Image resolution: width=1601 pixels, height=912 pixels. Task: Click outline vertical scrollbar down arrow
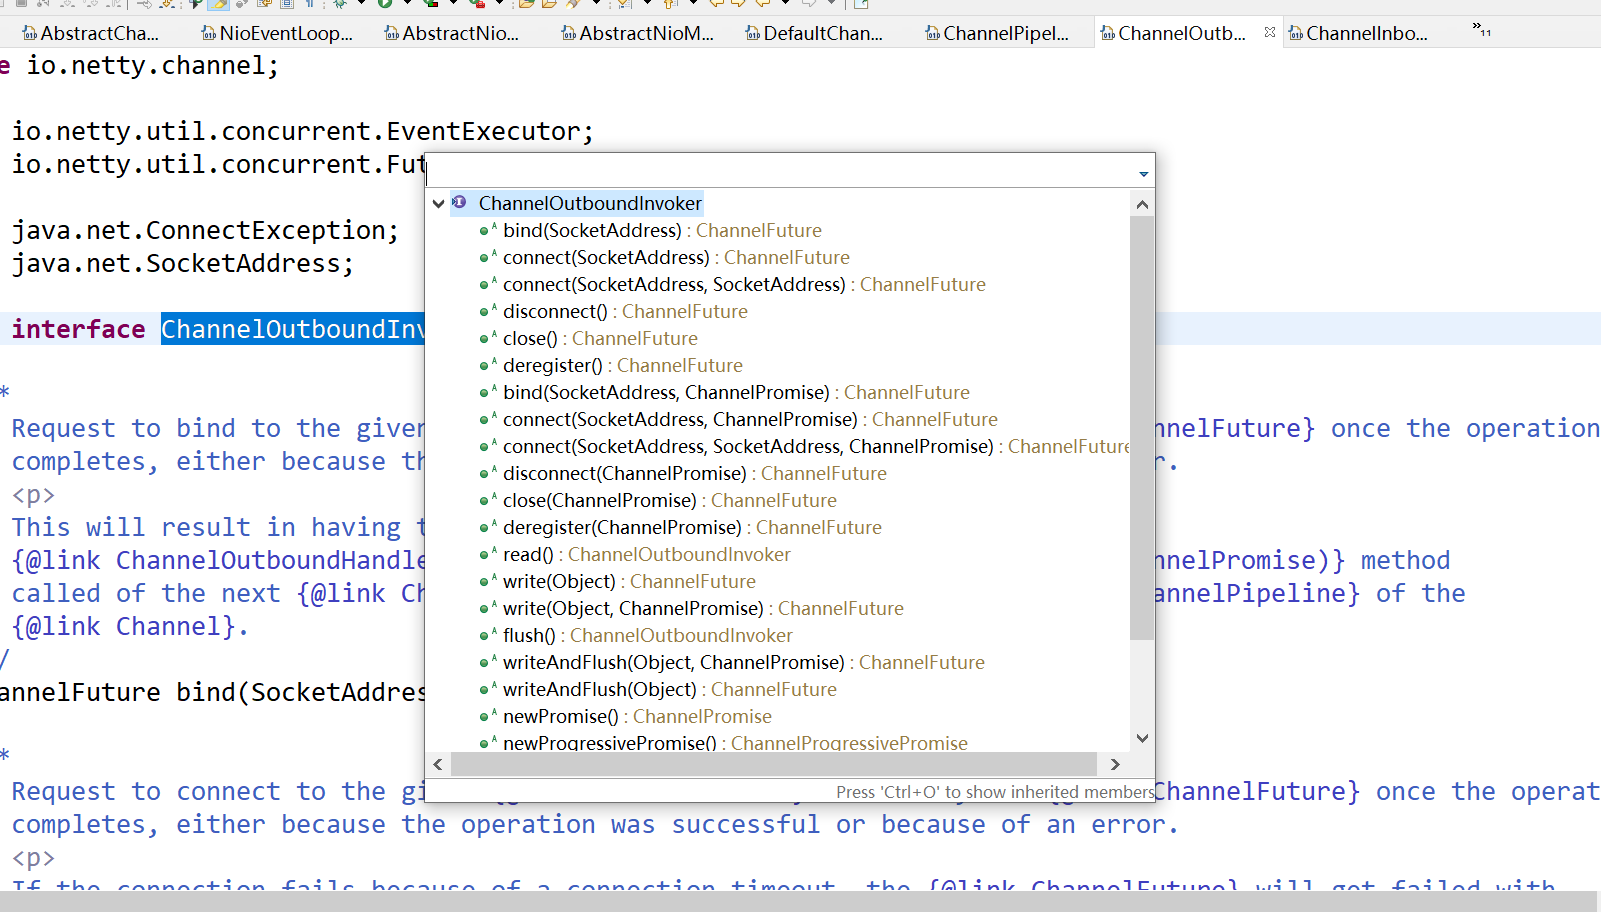tap(1142, 739)
